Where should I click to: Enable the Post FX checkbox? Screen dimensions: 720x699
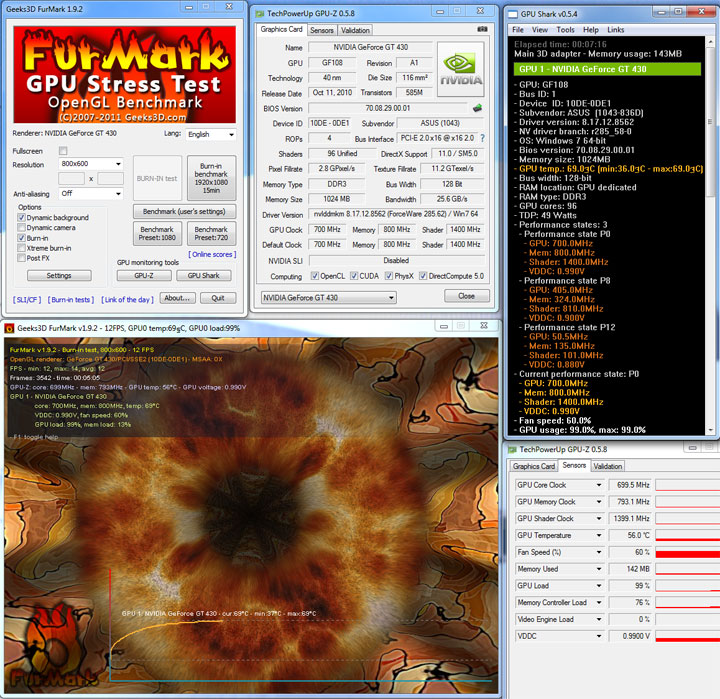[21, 258]
